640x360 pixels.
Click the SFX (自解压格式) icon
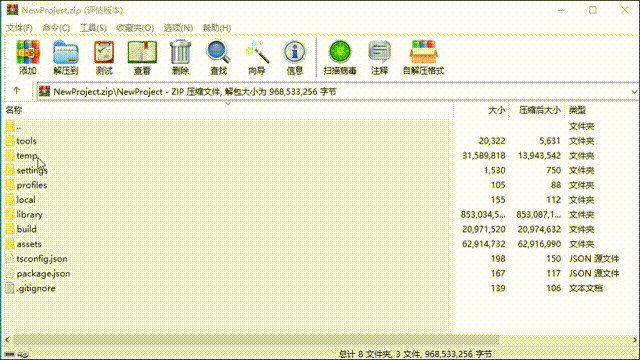click(x=423, y=52)
